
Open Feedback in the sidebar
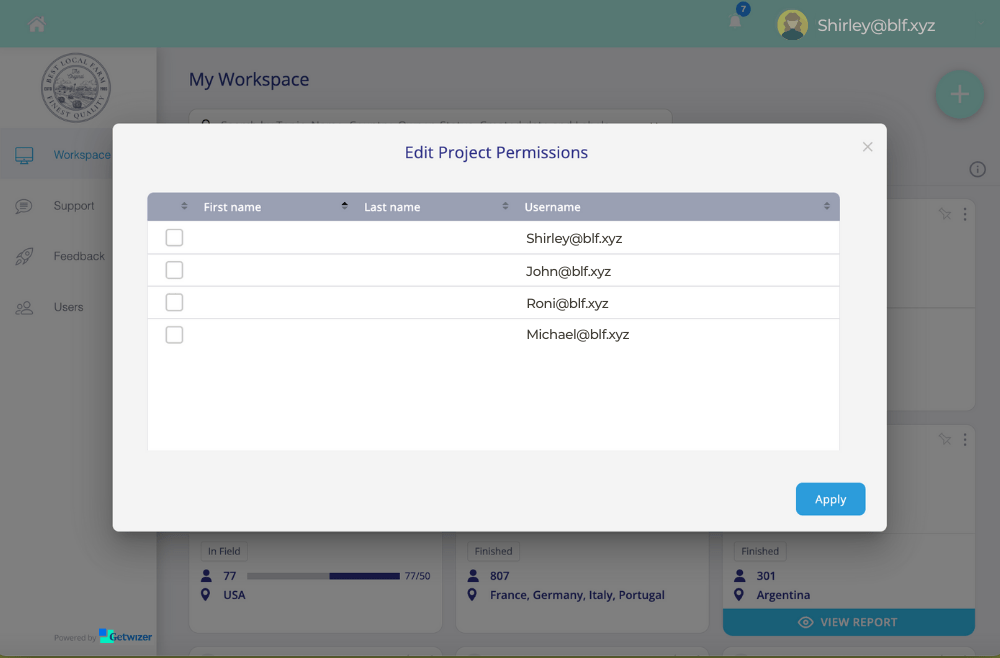coord(79,256)
